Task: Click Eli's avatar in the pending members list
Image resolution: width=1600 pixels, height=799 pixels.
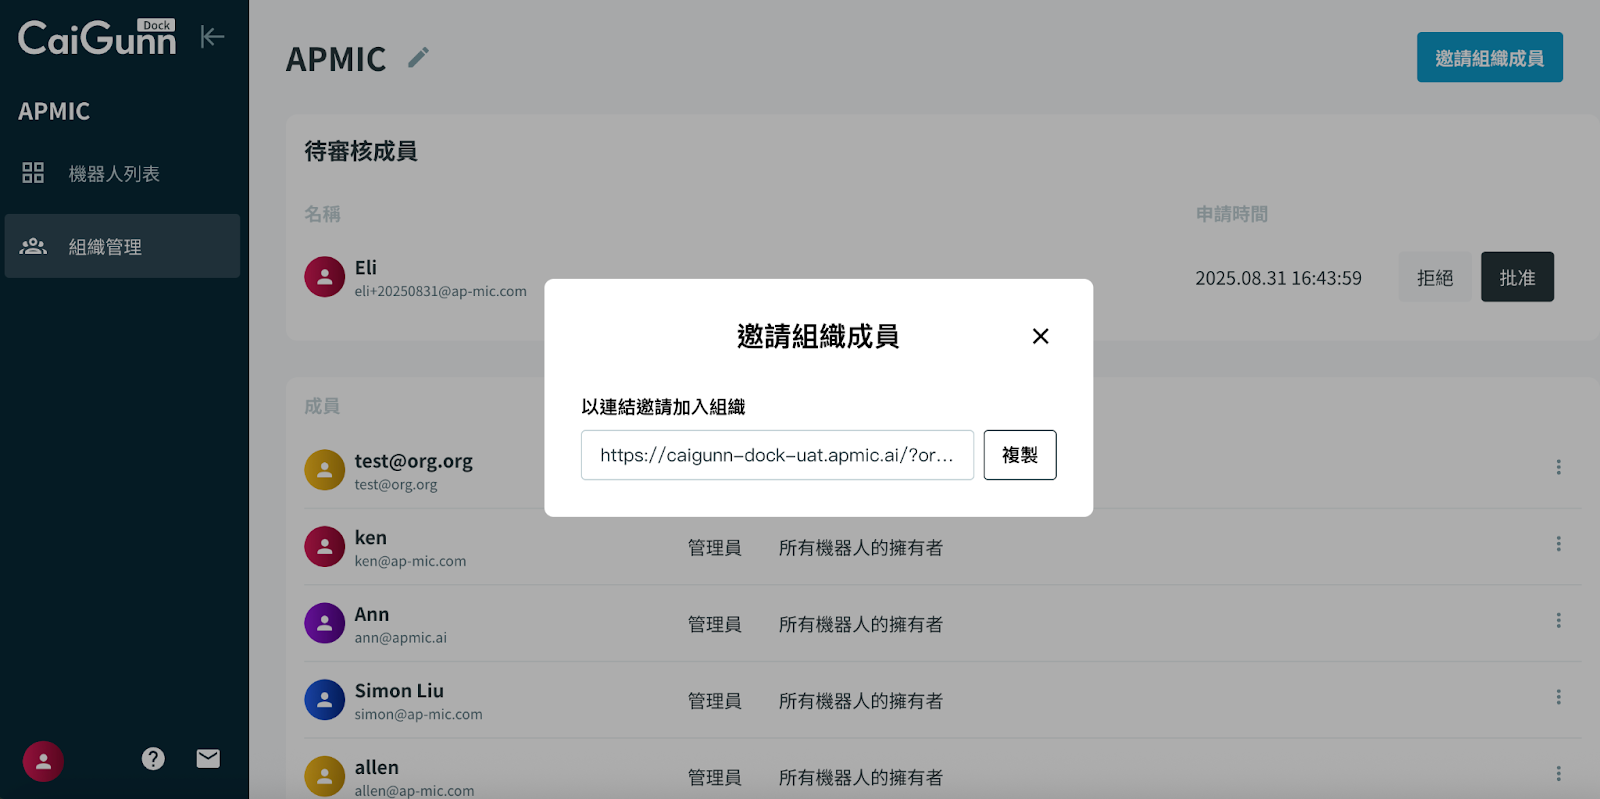Action: [x=324, y=277]
